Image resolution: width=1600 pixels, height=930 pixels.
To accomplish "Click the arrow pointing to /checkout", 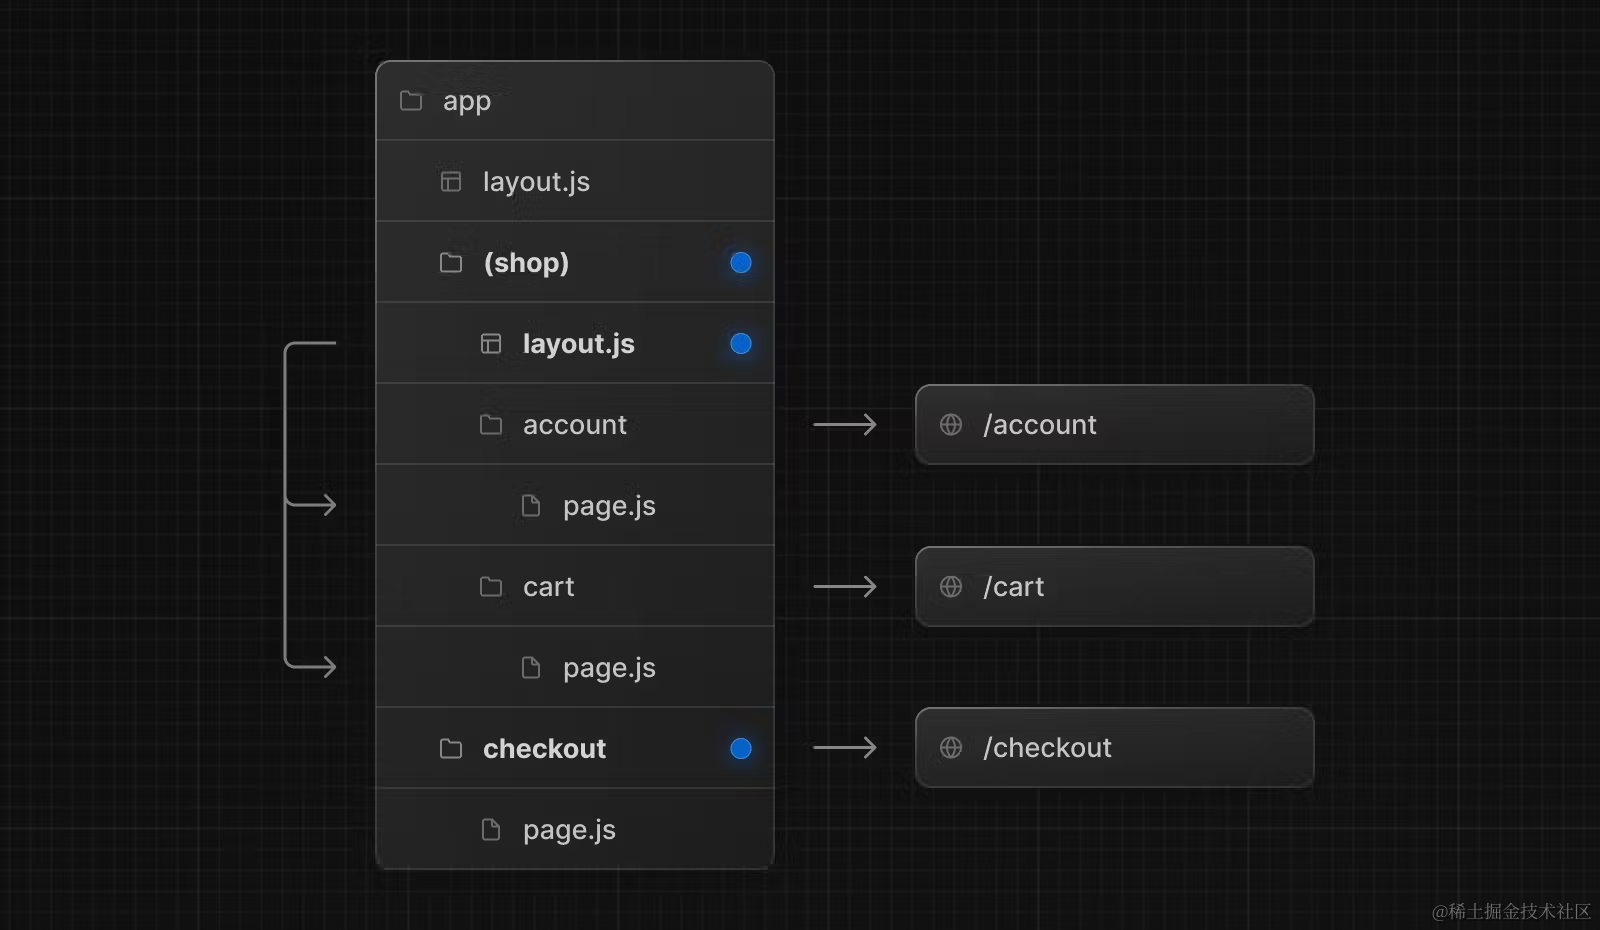I will pyautogui.click(x=845, y=748).
